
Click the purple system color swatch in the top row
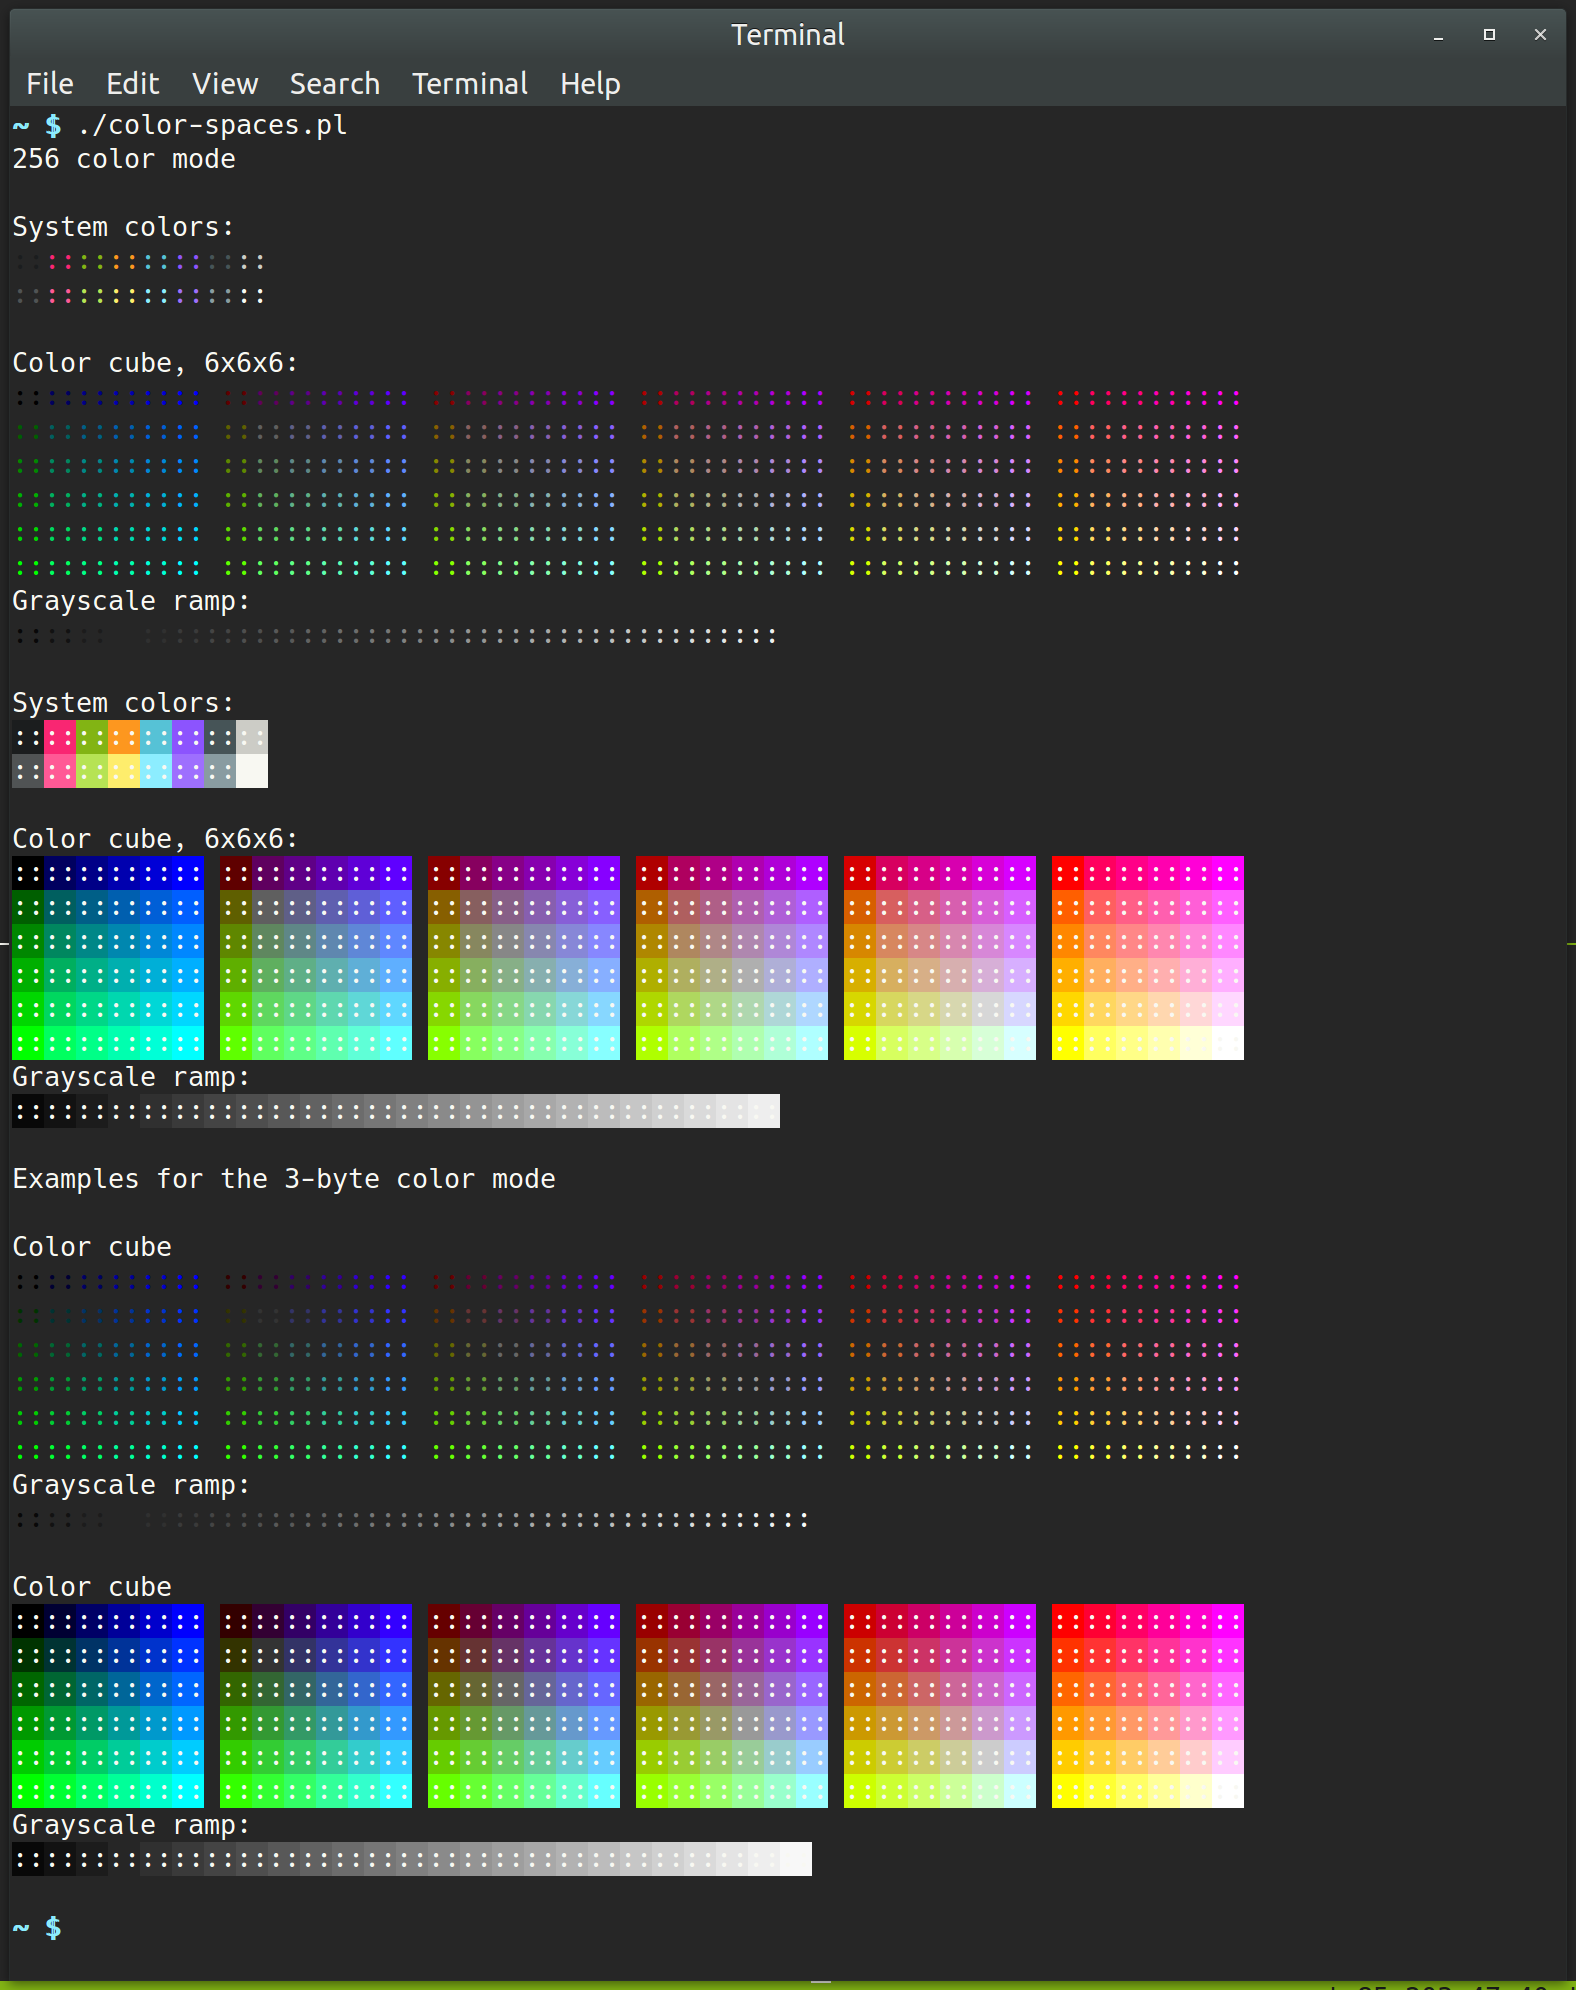188,737
